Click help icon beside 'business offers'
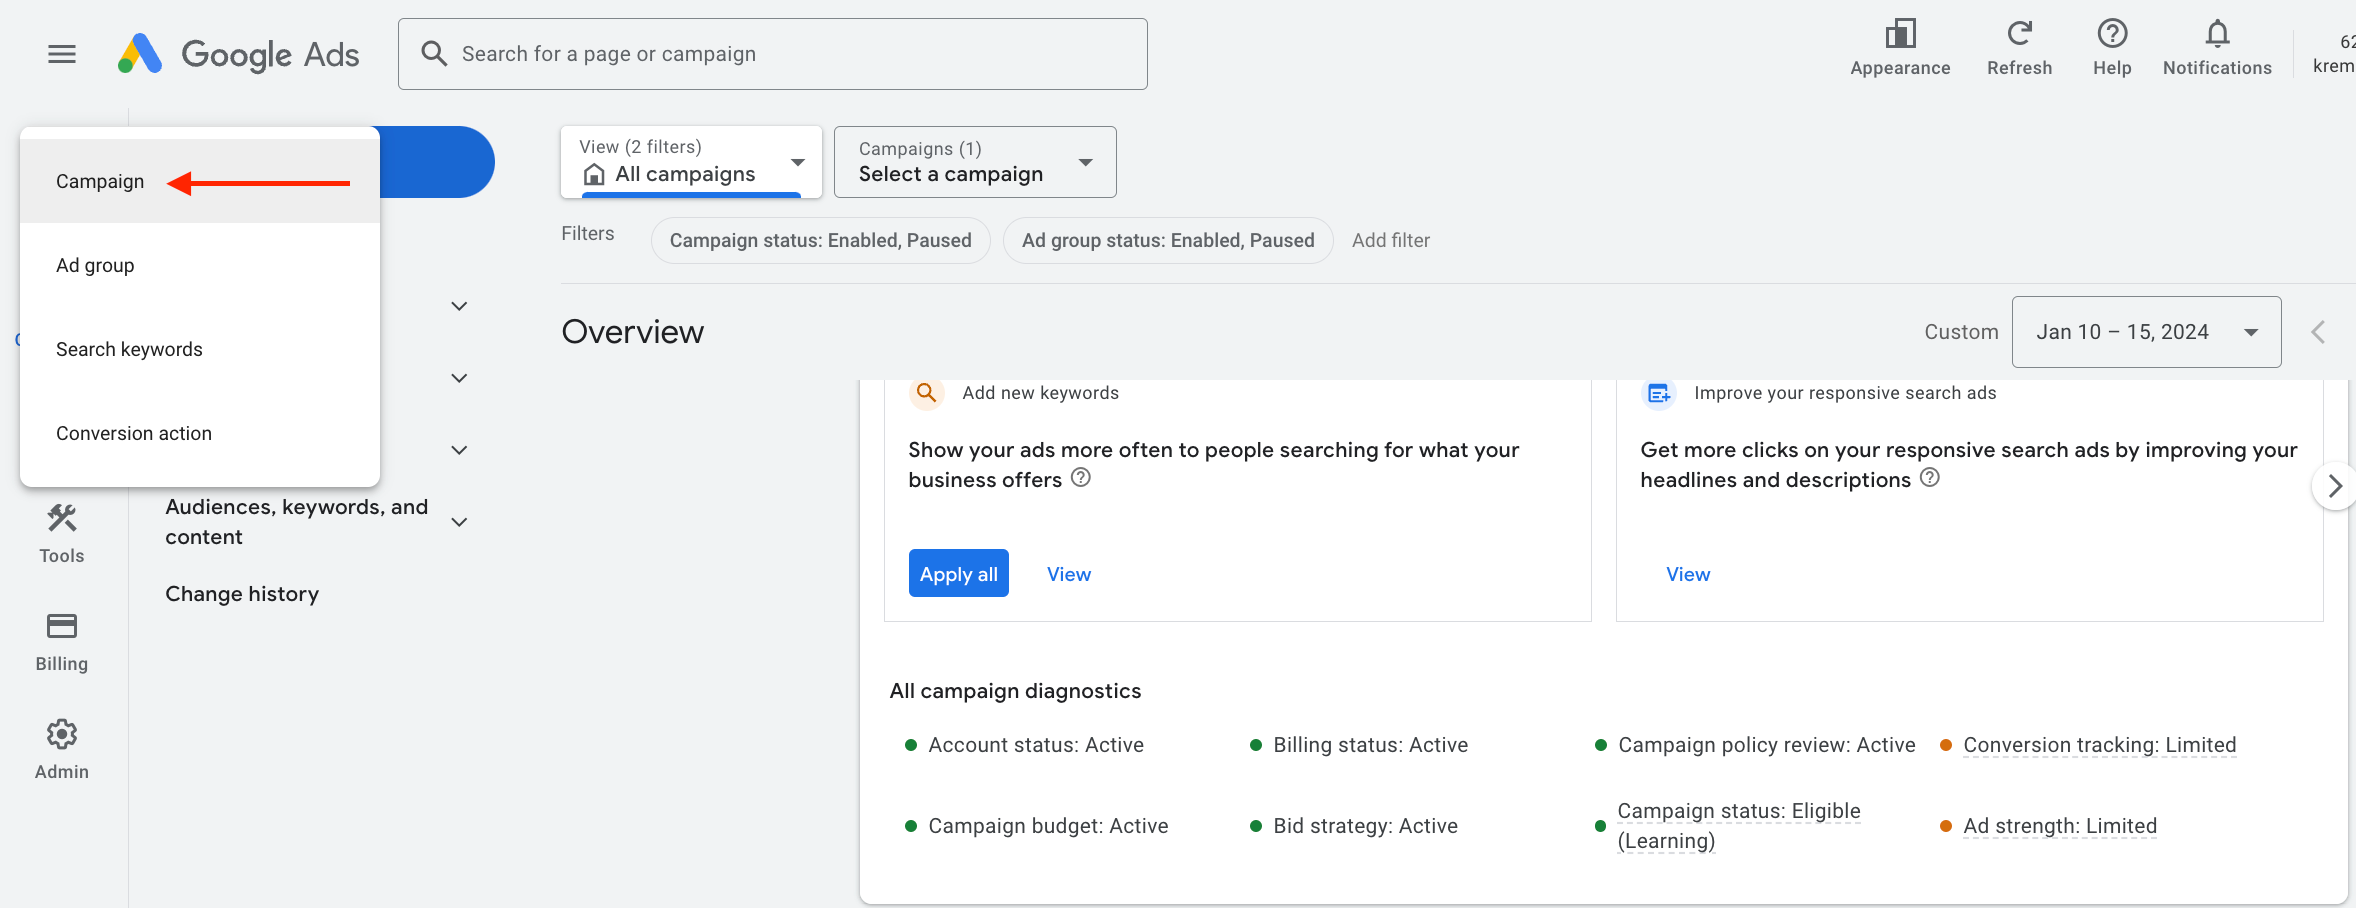 pyautogui.click(x=1080, y=478)
